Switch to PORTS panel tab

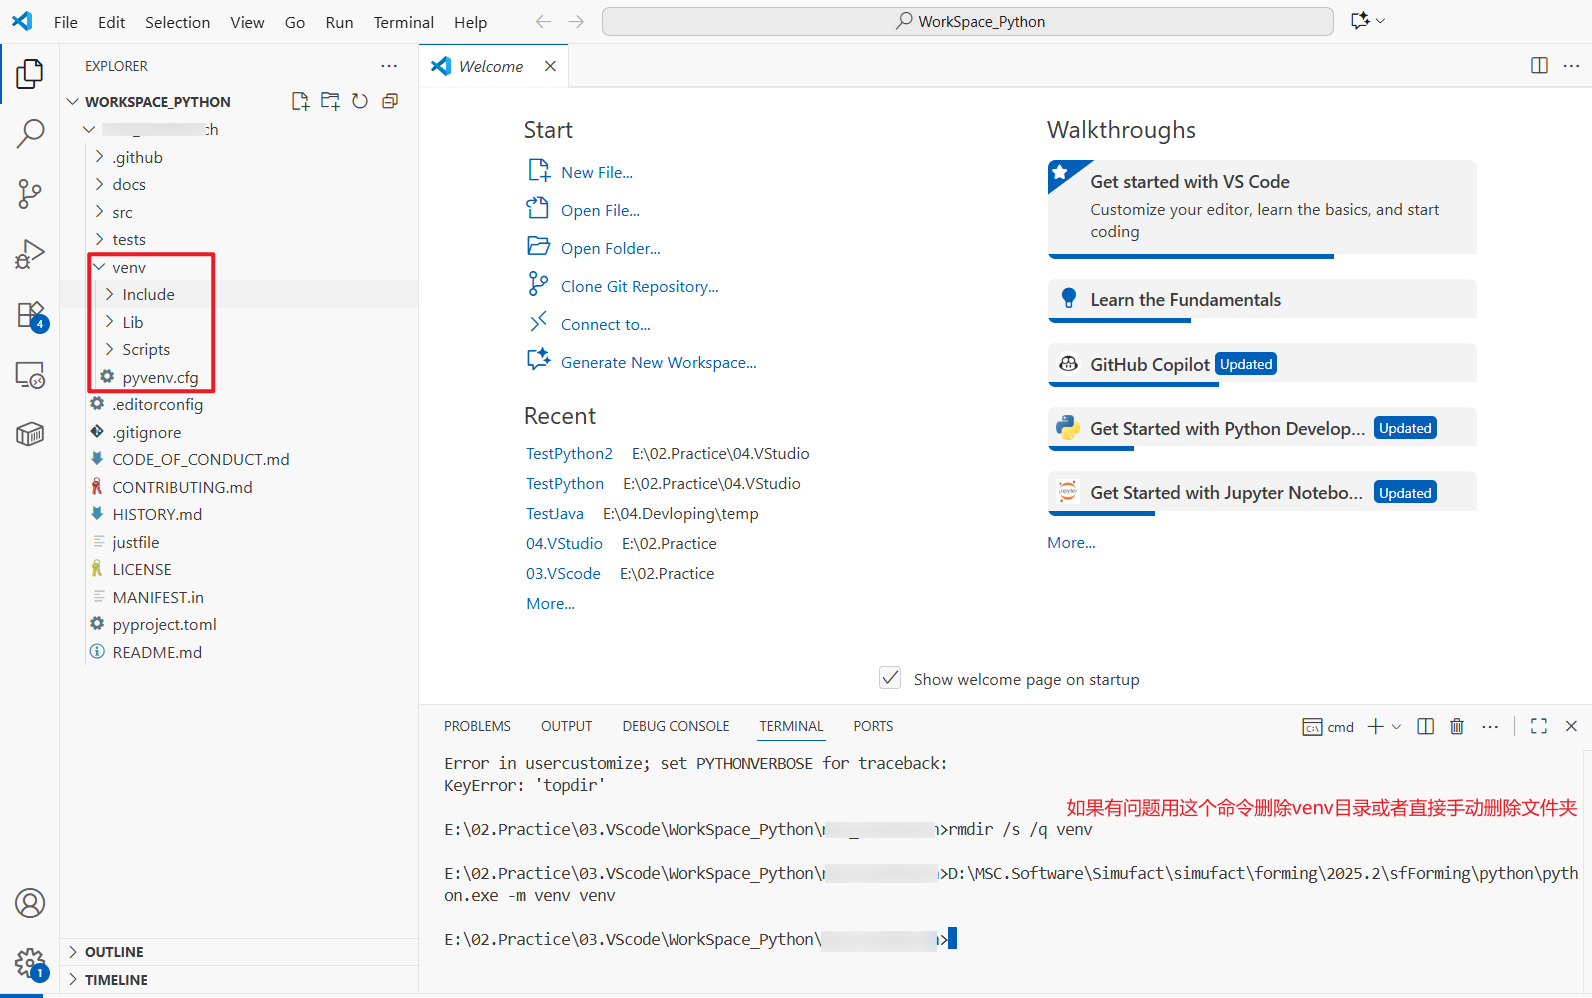coord(873,726)
